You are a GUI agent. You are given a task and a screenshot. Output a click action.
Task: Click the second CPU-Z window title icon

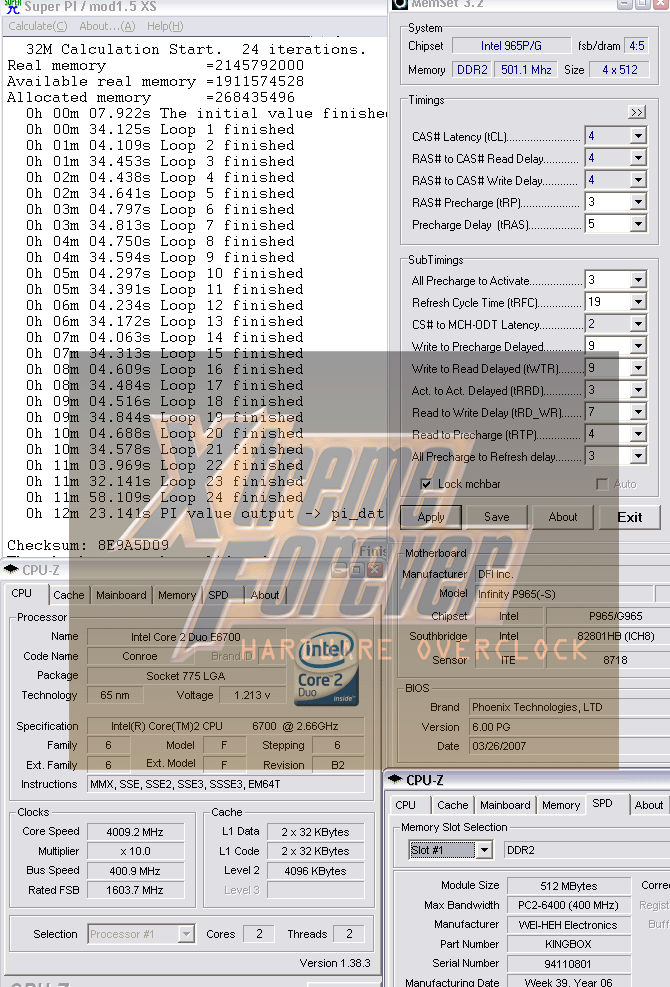[395, 779]
